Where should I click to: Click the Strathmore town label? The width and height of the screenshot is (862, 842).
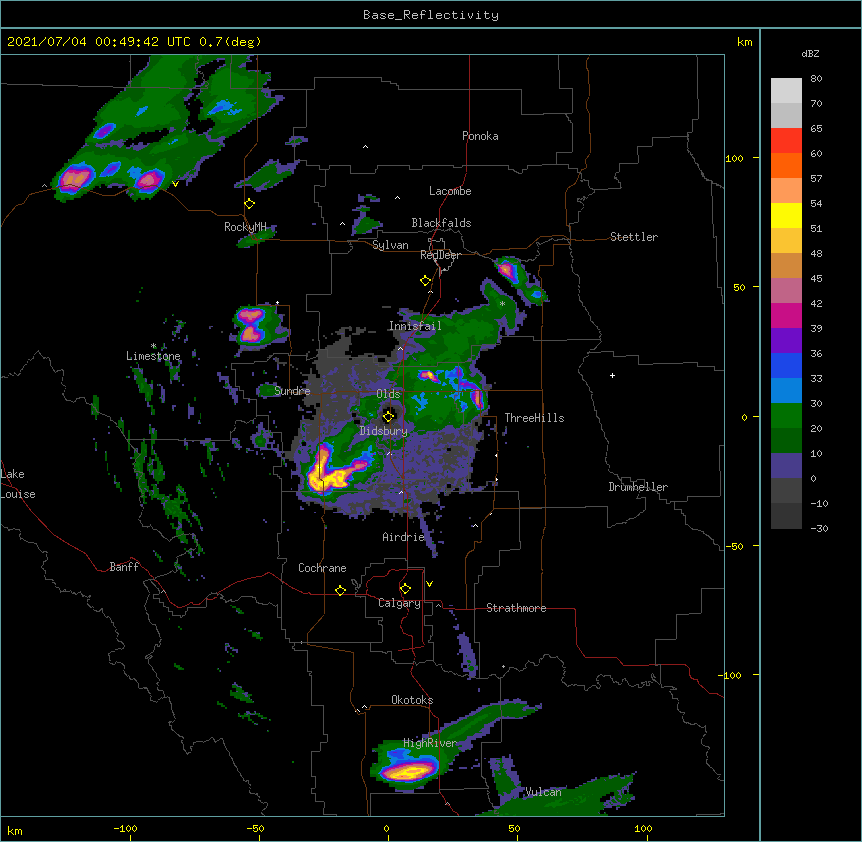516,608
